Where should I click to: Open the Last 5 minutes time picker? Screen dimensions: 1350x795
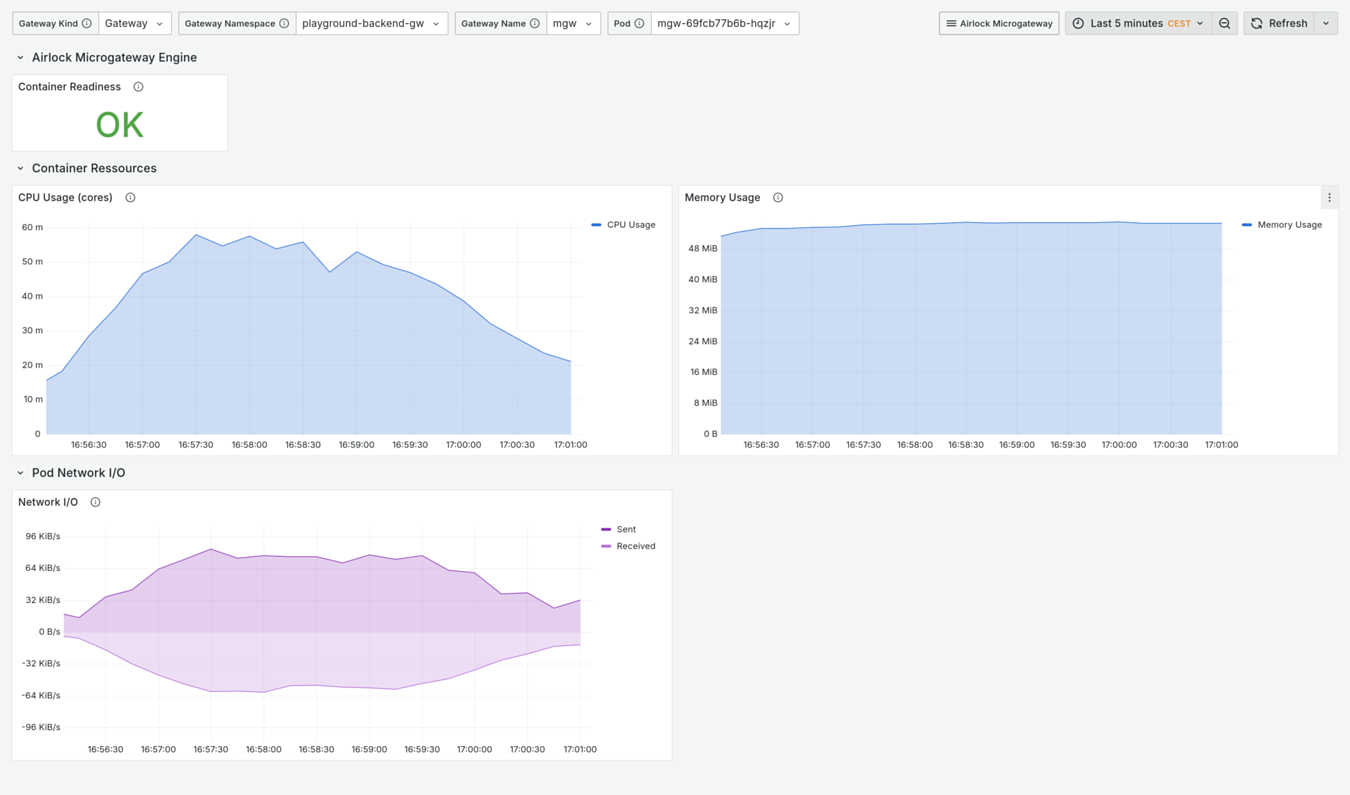(x=1138, y=23)
